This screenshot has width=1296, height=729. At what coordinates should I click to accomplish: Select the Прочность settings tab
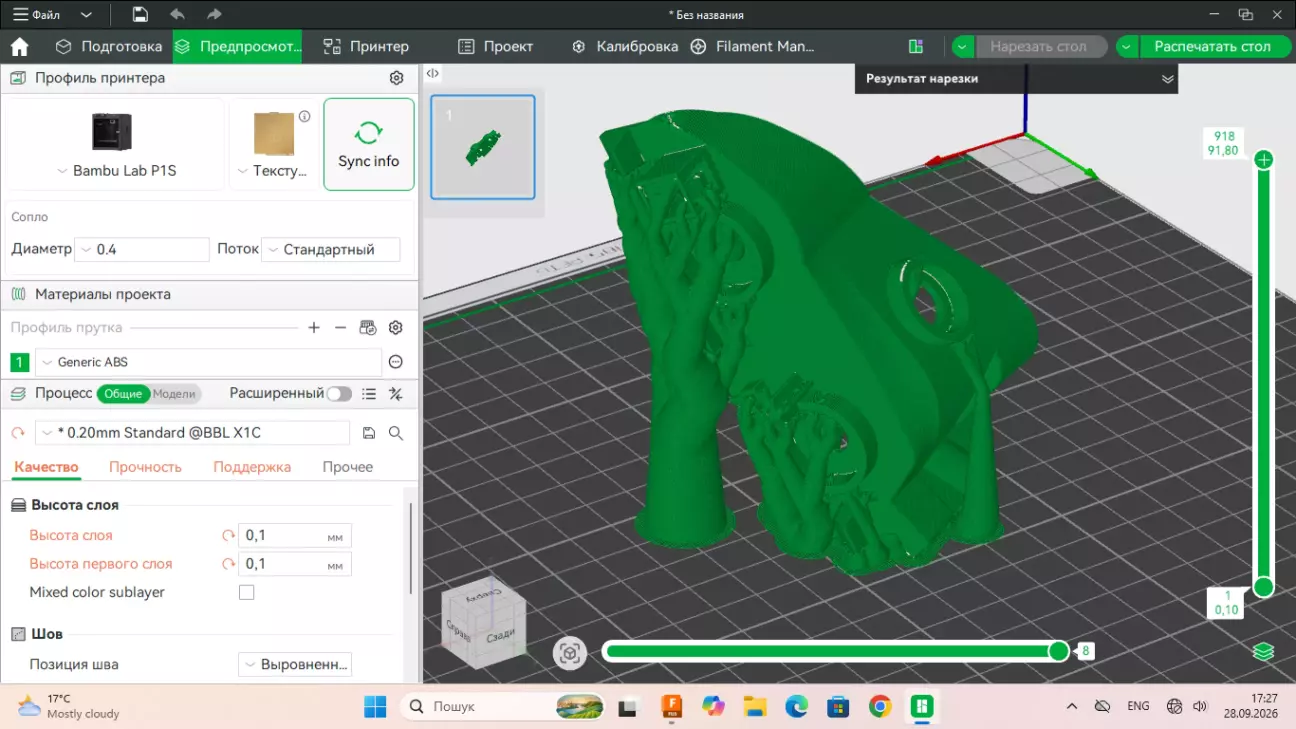pos(145,467)
